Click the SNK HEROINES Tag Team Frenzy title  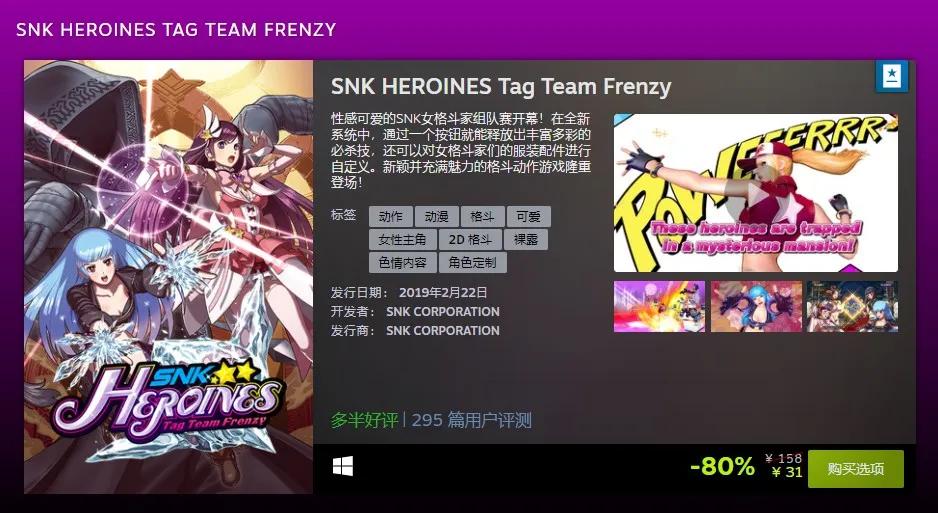[501, 87]
